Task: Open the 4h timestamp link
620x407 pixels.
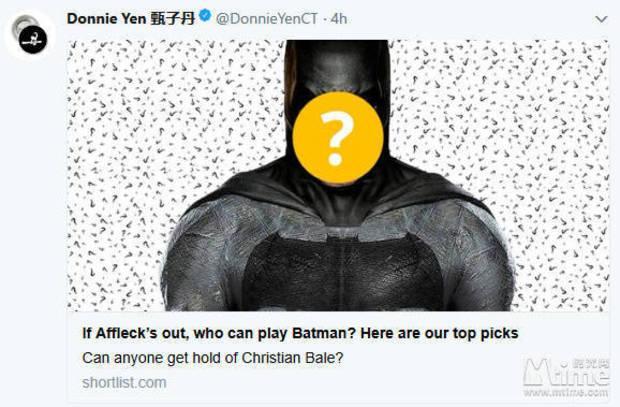Action: [x=339, y=19]
